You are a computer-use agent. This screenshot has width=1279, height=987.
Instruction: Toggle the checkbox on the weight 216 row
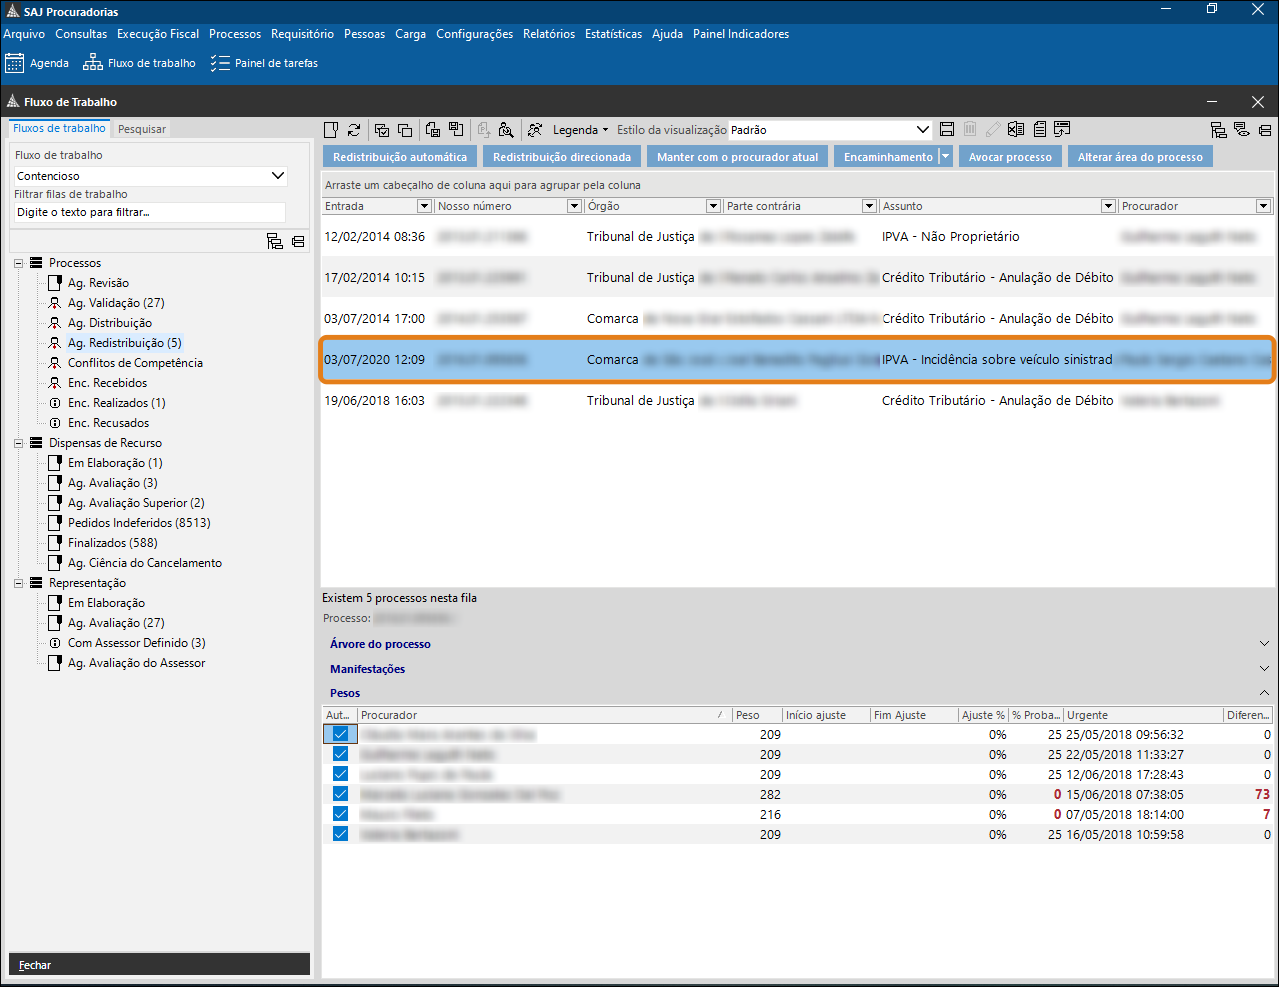340,814
